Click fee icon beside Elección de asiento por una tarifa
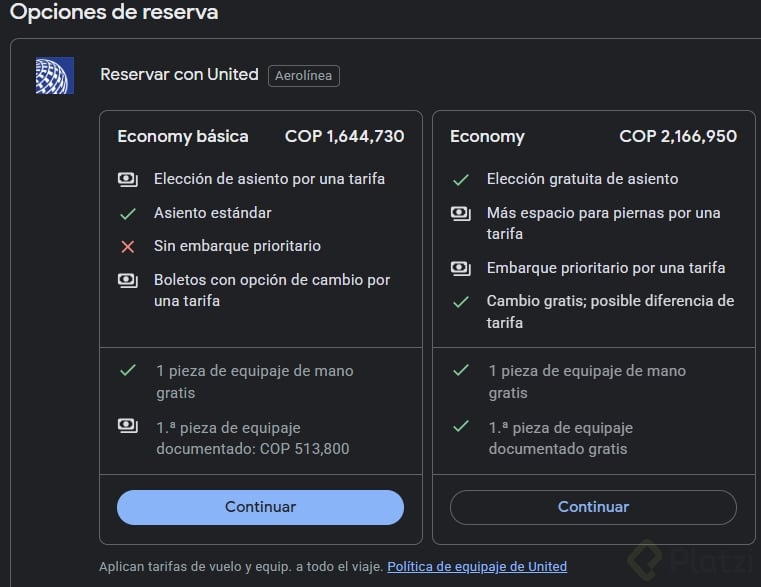 tap(128, 179)
